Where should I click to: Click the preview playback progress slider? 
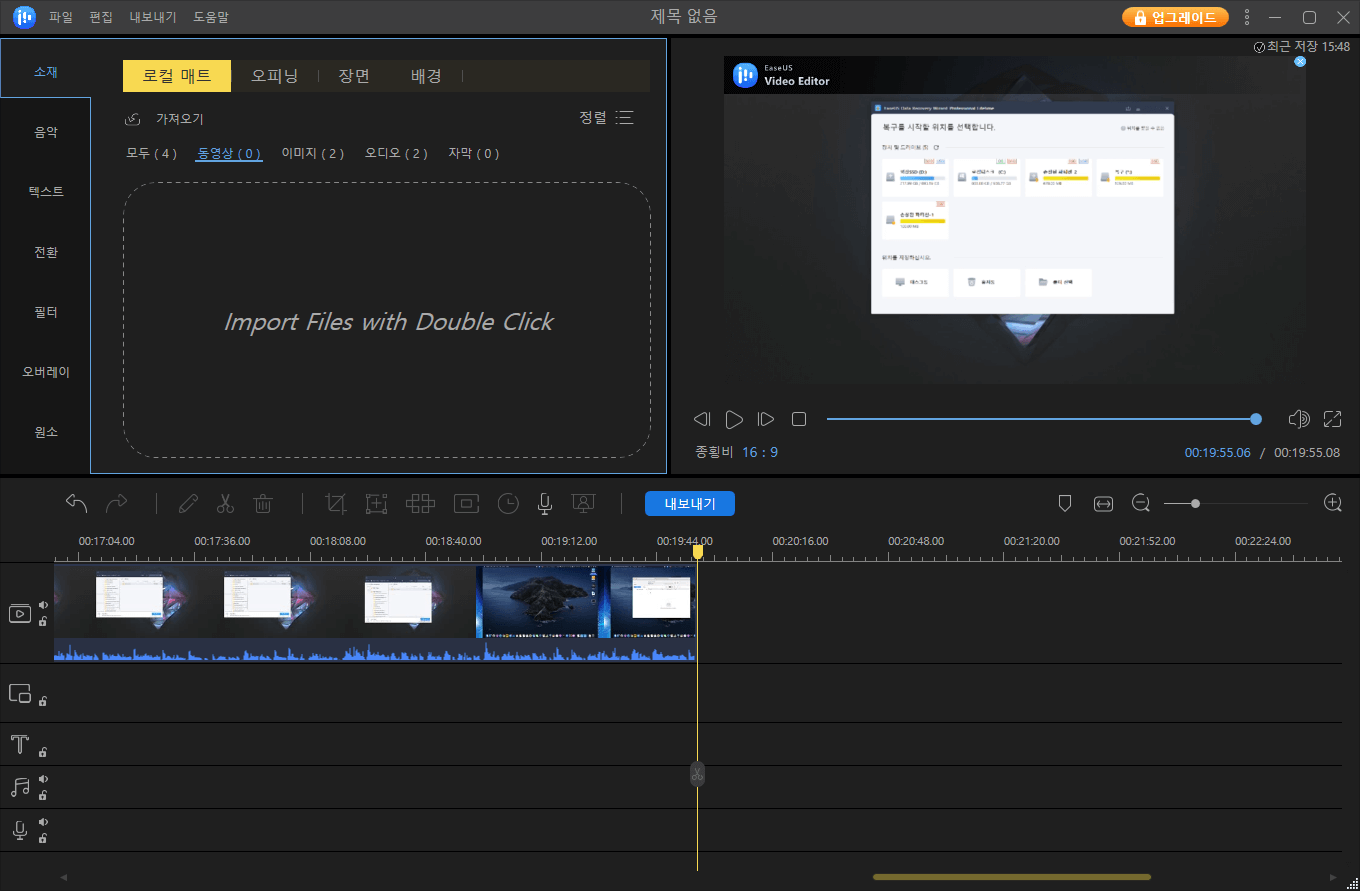point(1040,419)
